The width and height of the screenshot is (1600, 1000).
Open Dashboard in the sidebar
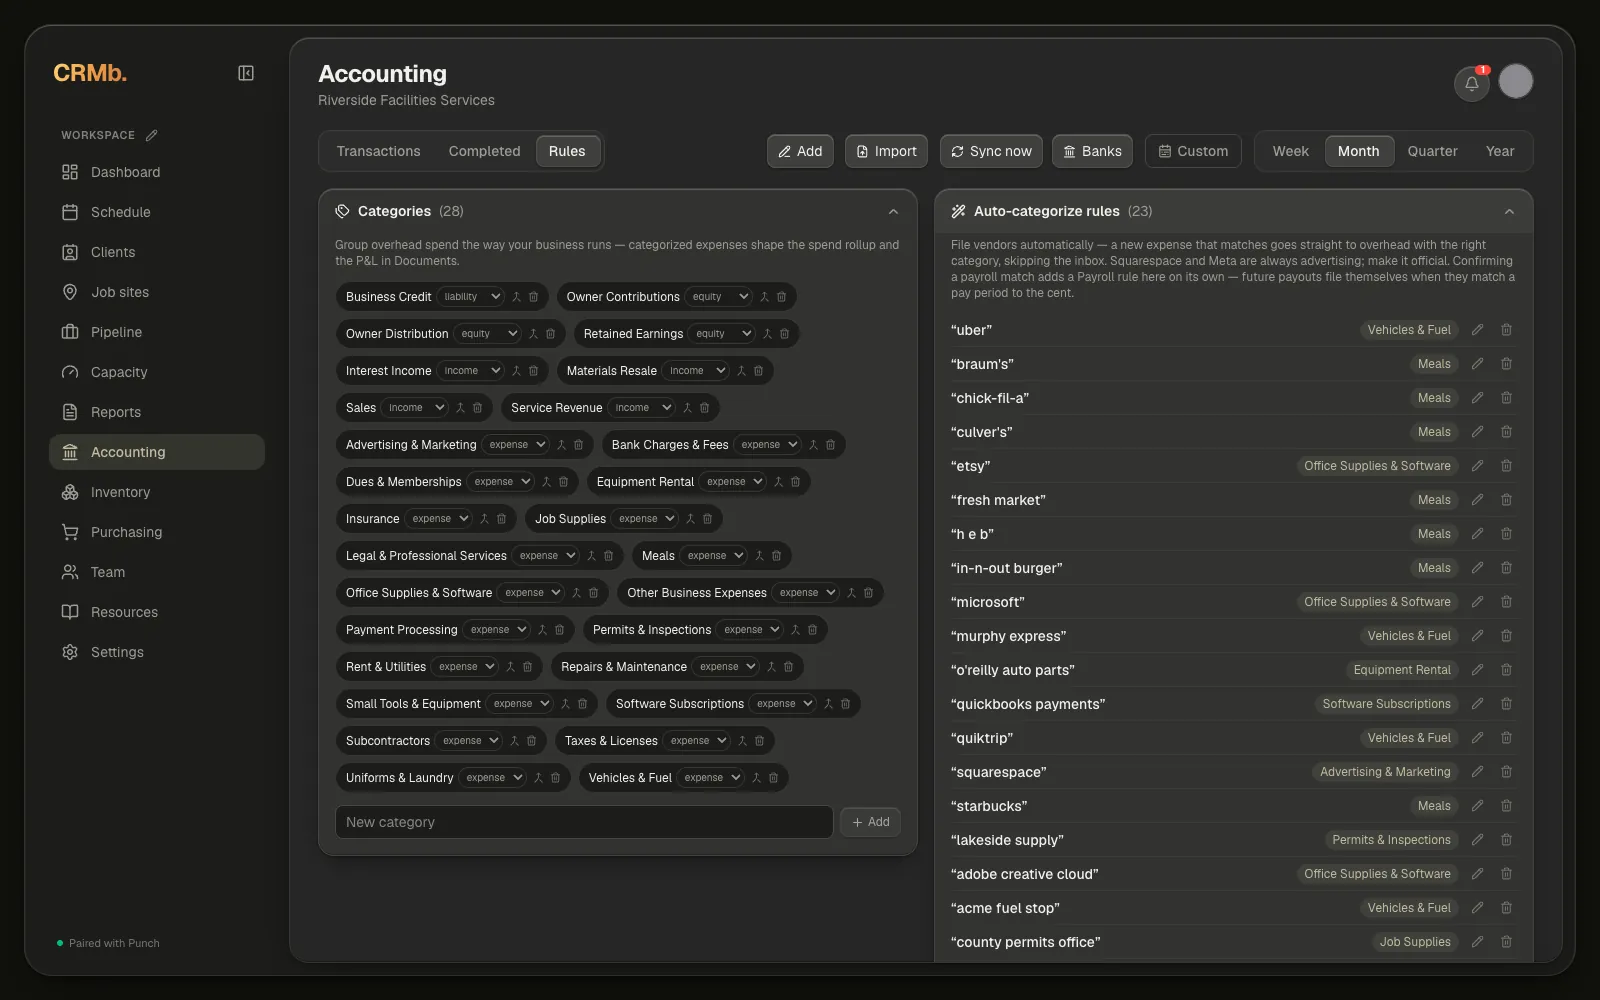(x=157, y=172)
